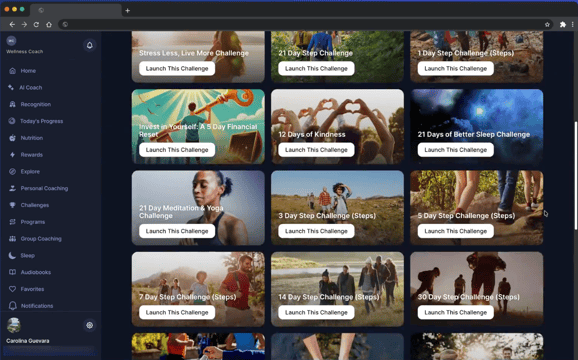Click the browser home icon

coord(49,24)
